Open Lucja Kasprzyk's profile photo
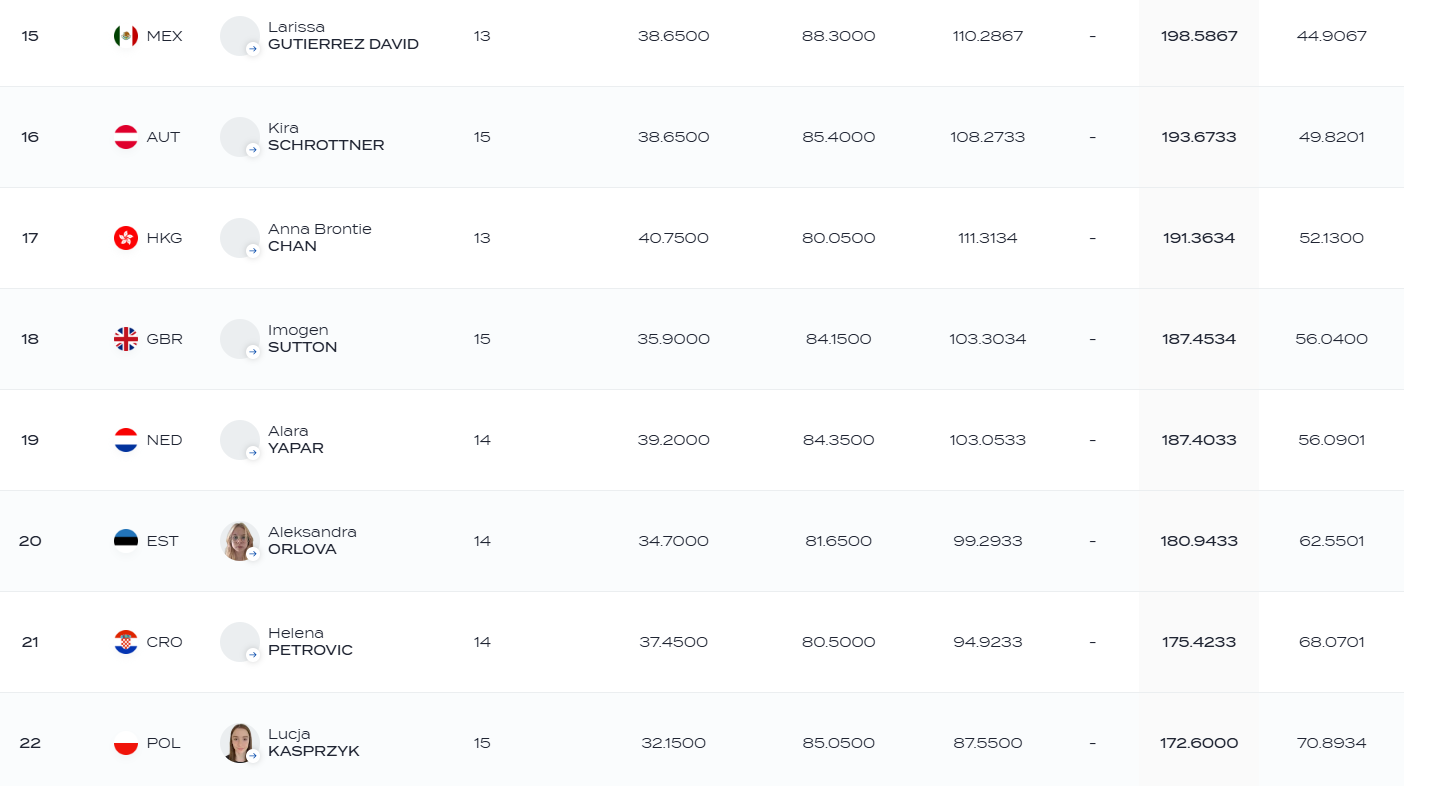 [x=240, y=743]
